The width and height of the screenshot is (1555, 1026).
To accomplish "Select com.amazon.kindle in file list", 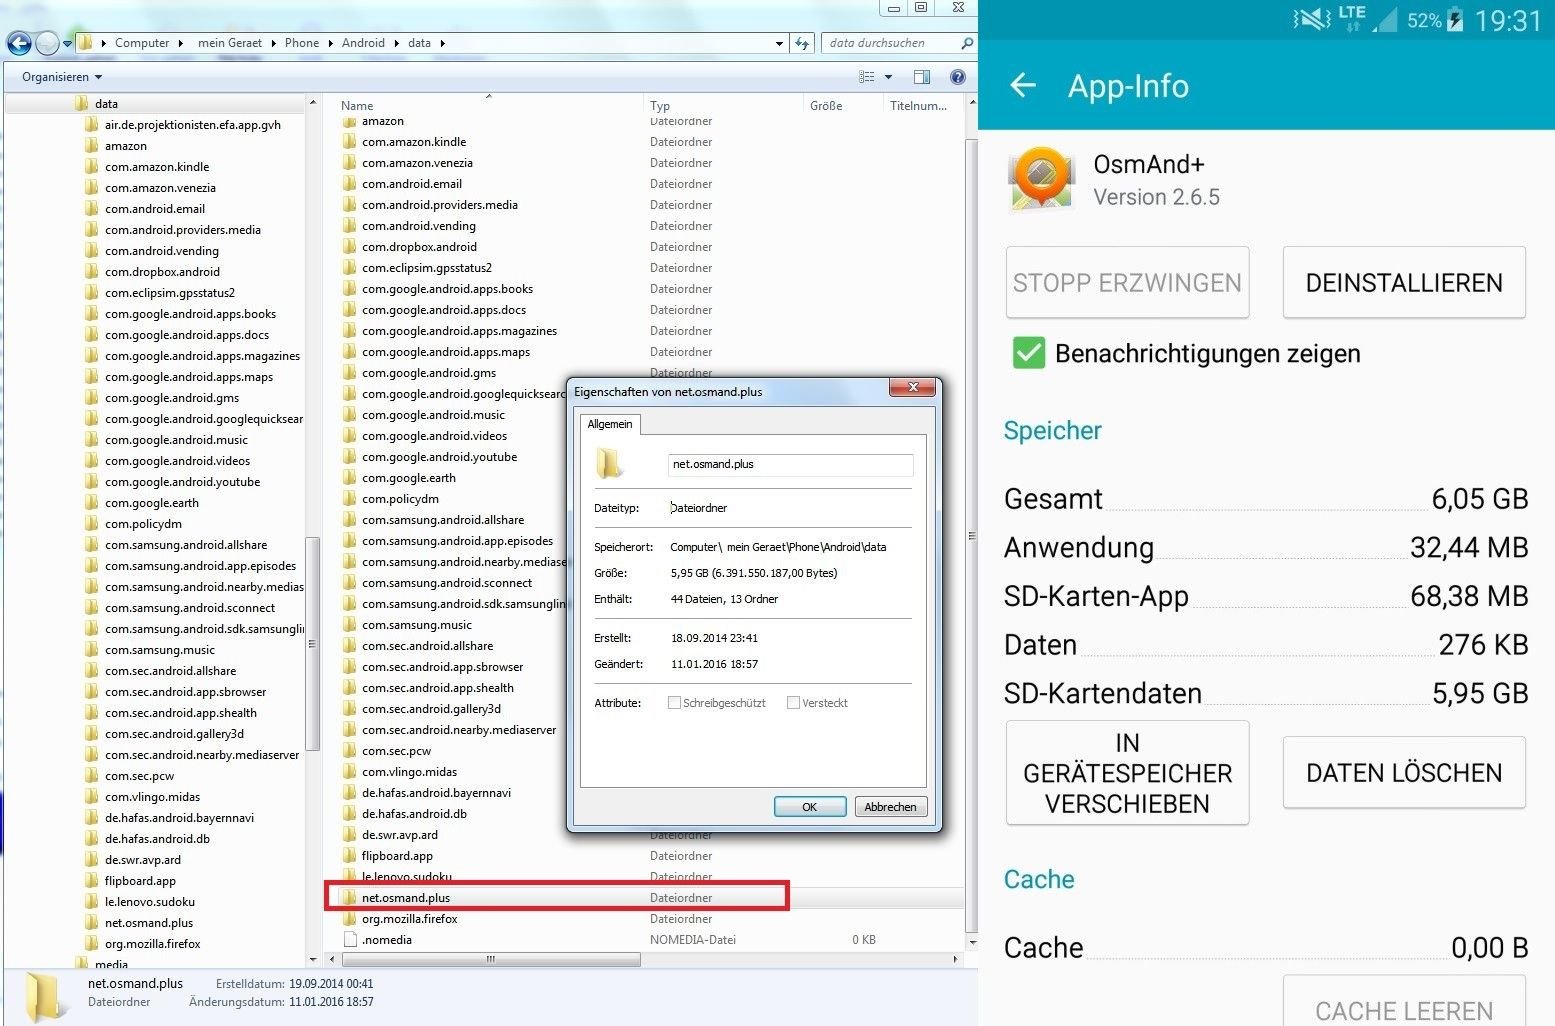I will [x=414, y=142].
